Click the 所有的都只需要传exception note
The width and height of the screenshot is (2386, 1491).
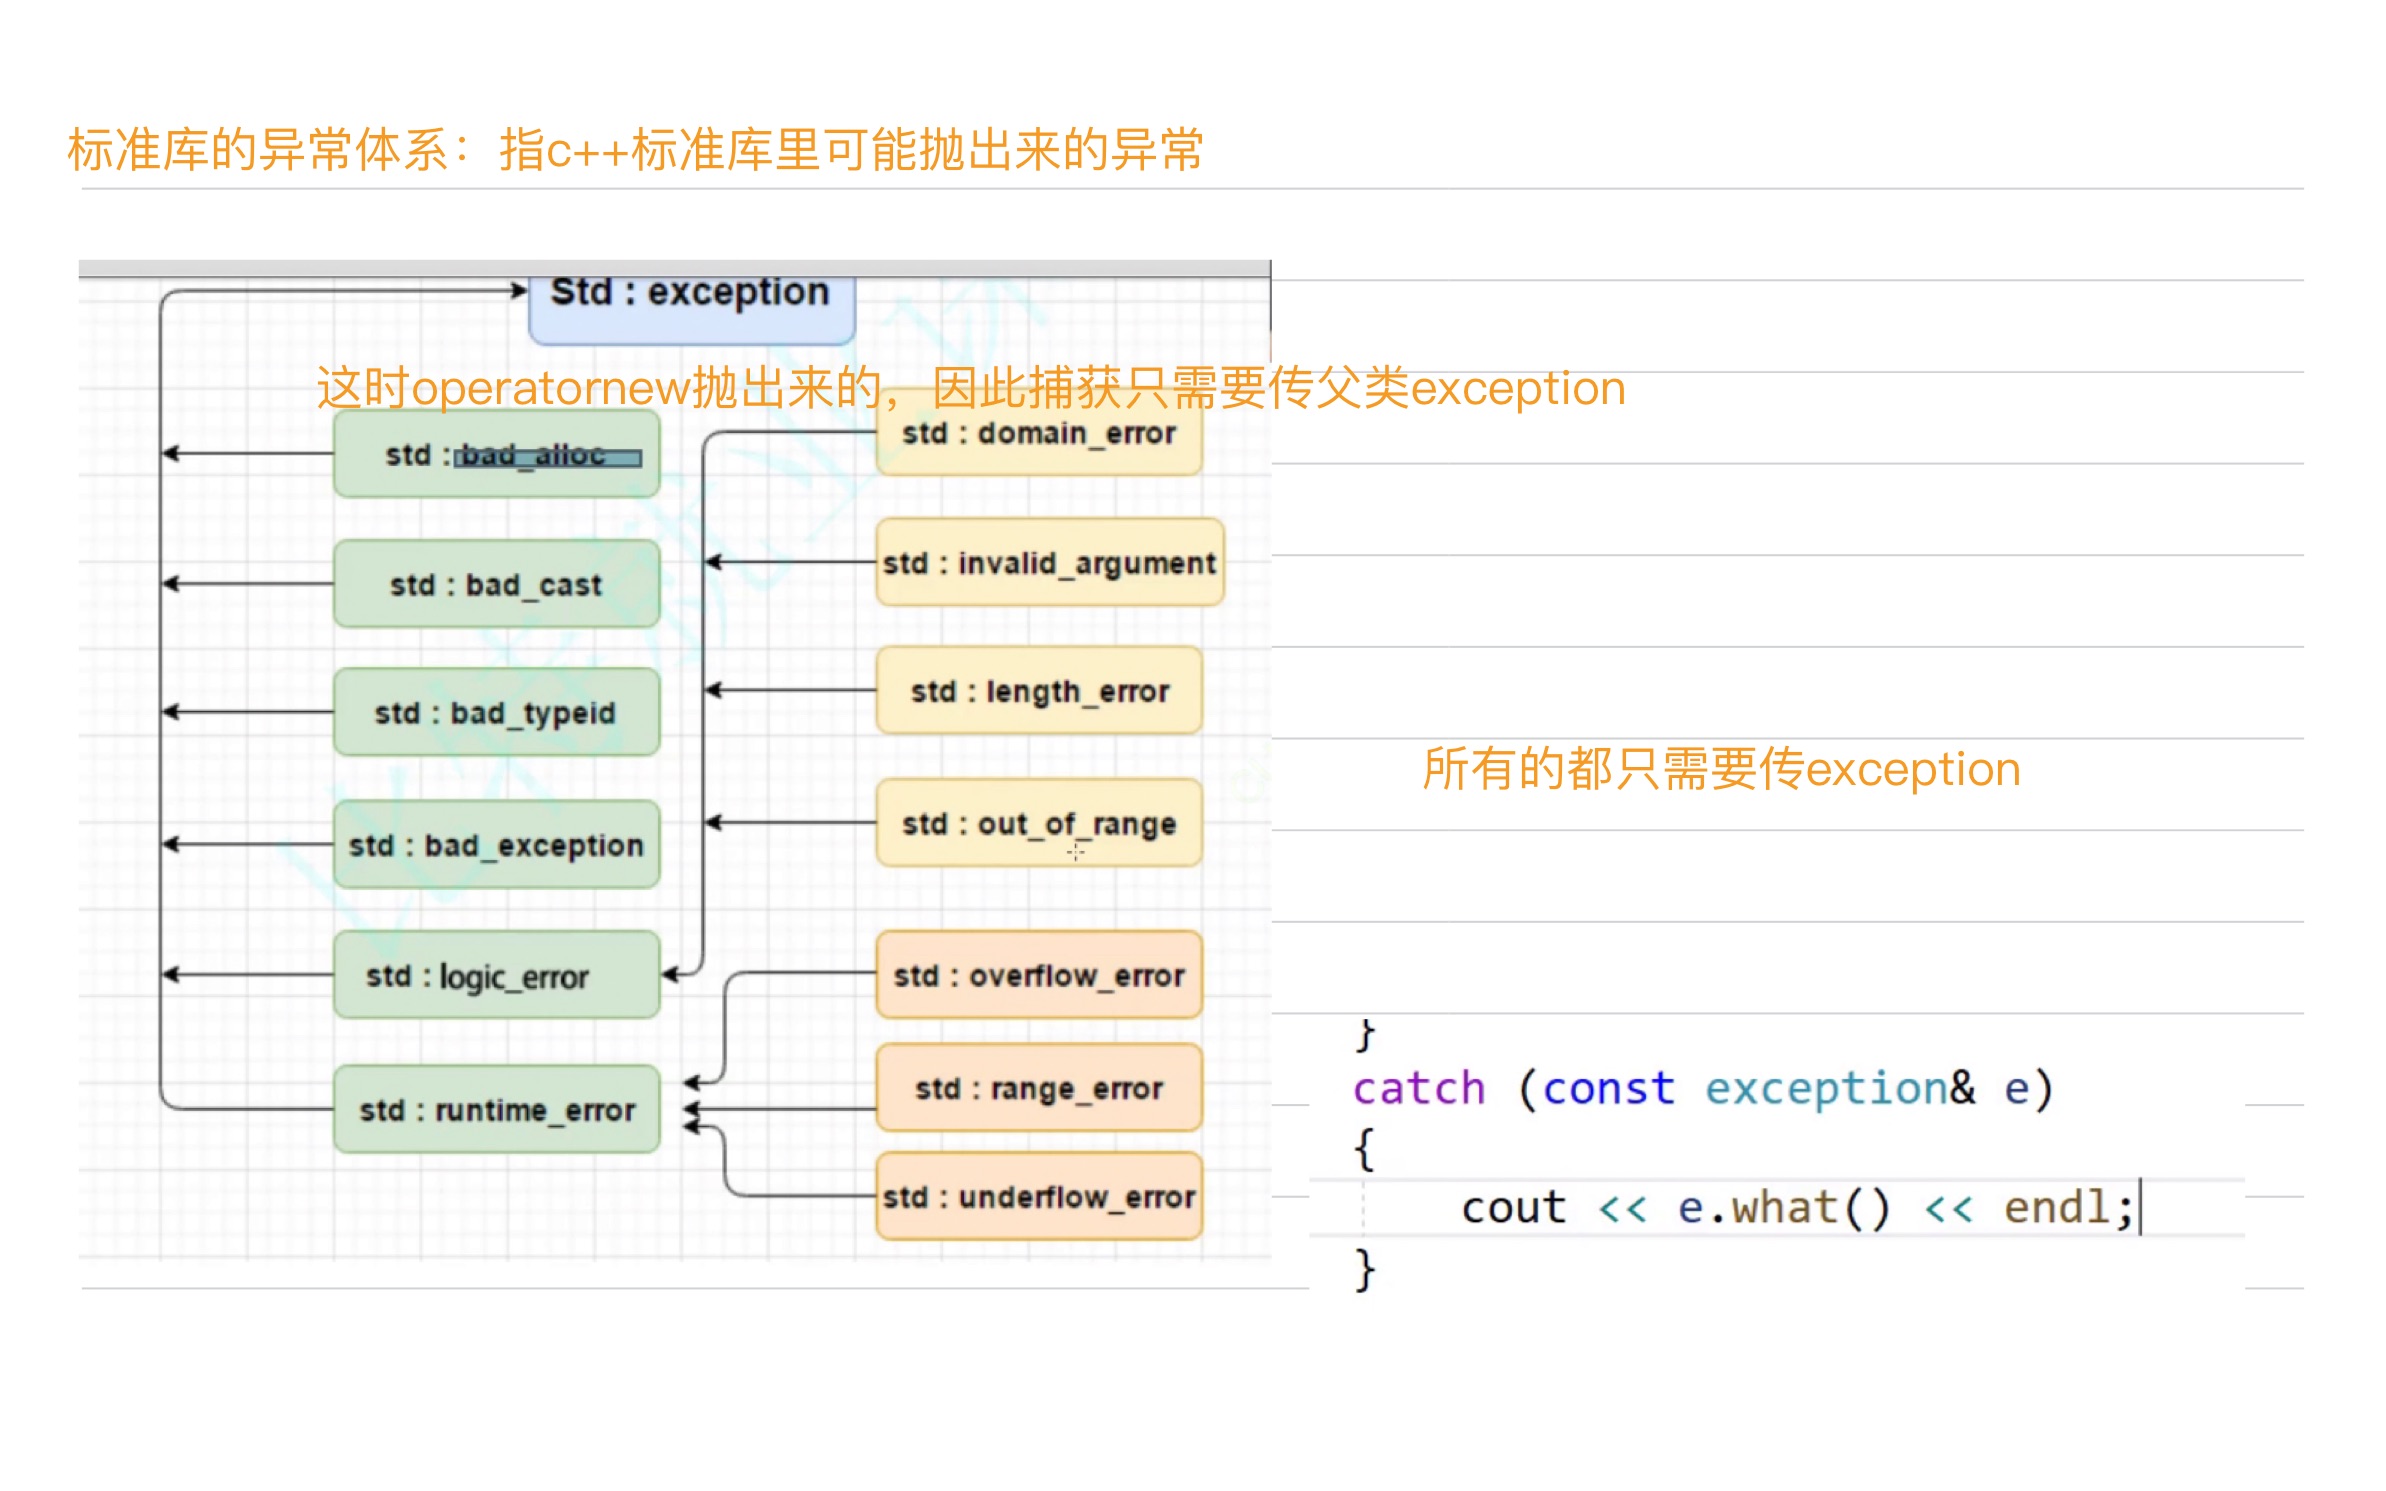pos(1720,769)
